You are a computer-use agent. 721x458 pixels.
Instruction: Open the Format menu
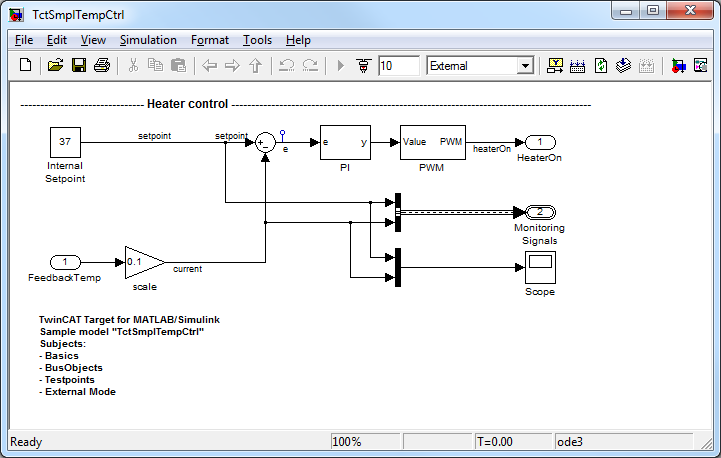click(x=210, y=40)
